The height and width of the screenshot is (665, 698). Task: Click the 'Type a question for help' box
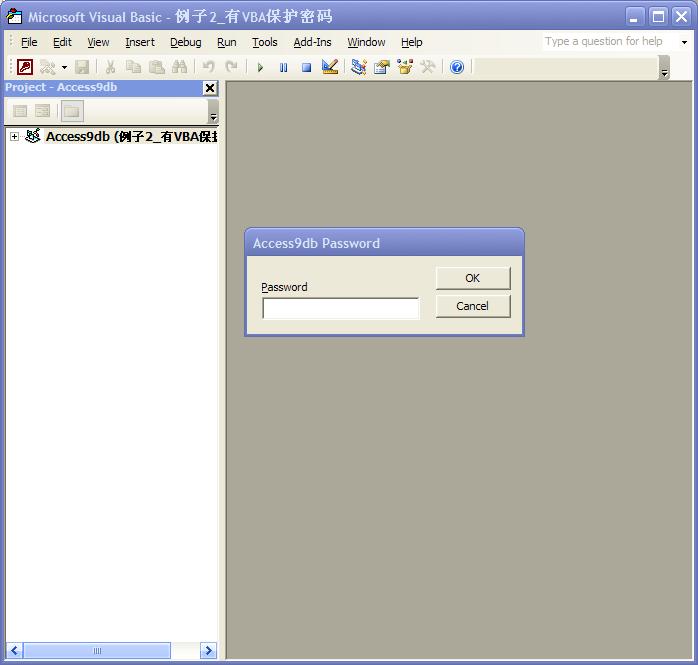coord(609,42)
